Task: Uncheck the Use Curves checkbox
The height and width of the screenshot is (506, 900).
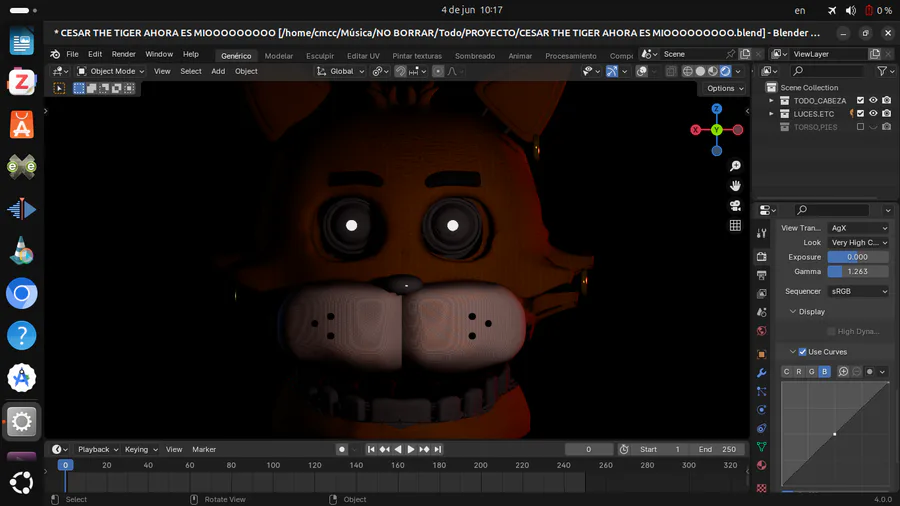Action: [802, 352]
